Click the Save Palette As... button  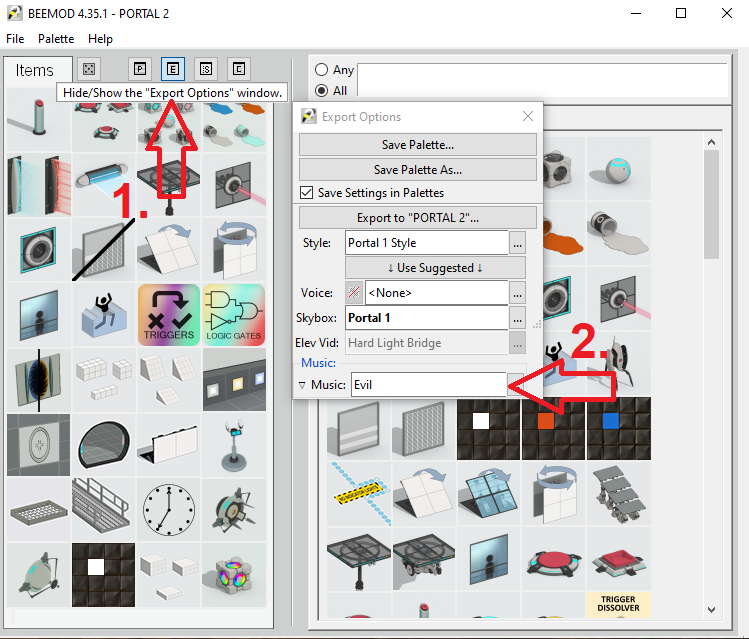[x=418, y=170]
